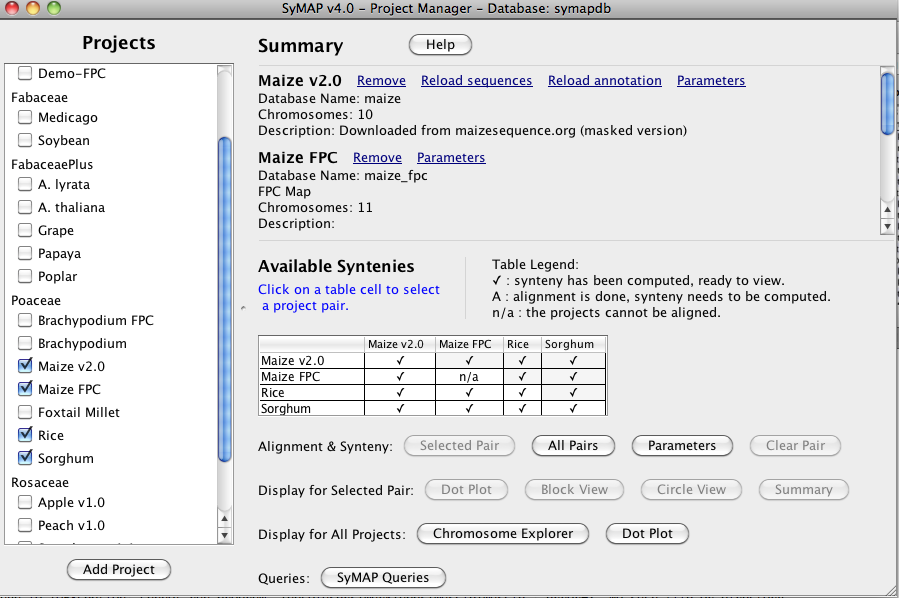This screenshot has height=598, width=899.
Task: Open Dot Plot for all projects
Action: [647, 534]
